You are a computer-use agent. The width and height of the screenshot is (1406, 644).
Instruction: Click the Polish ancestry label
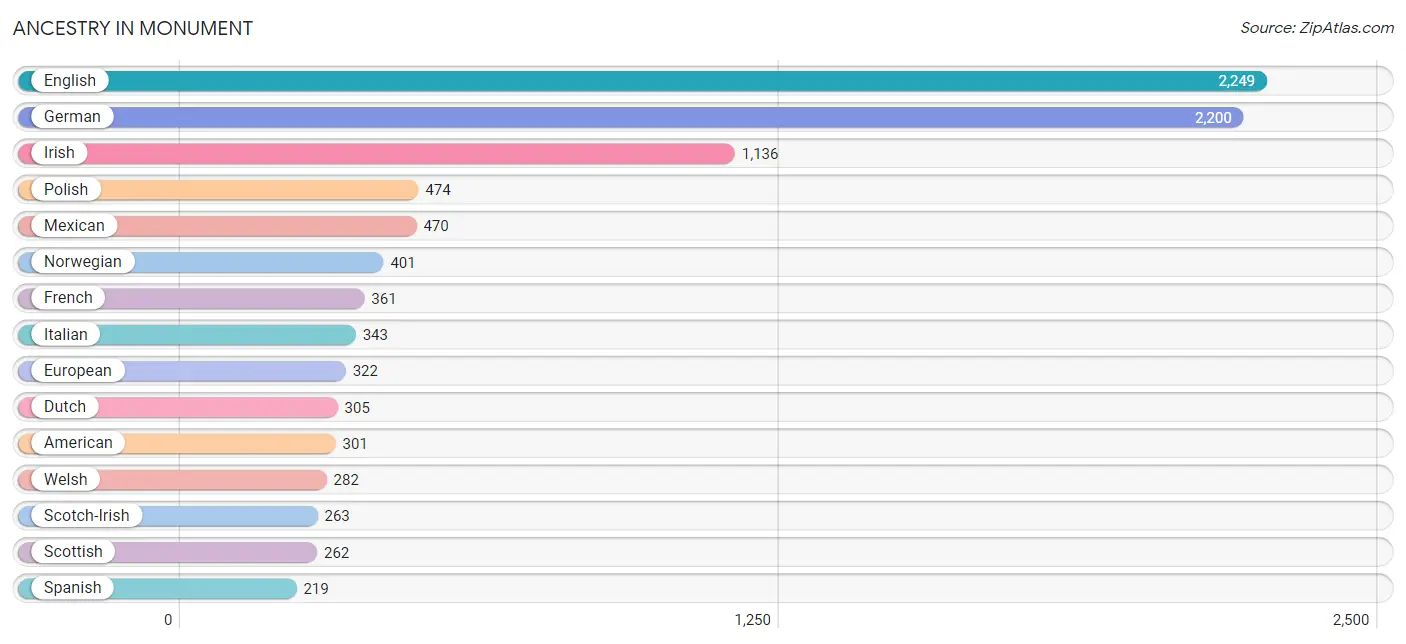tap(66, 190)
